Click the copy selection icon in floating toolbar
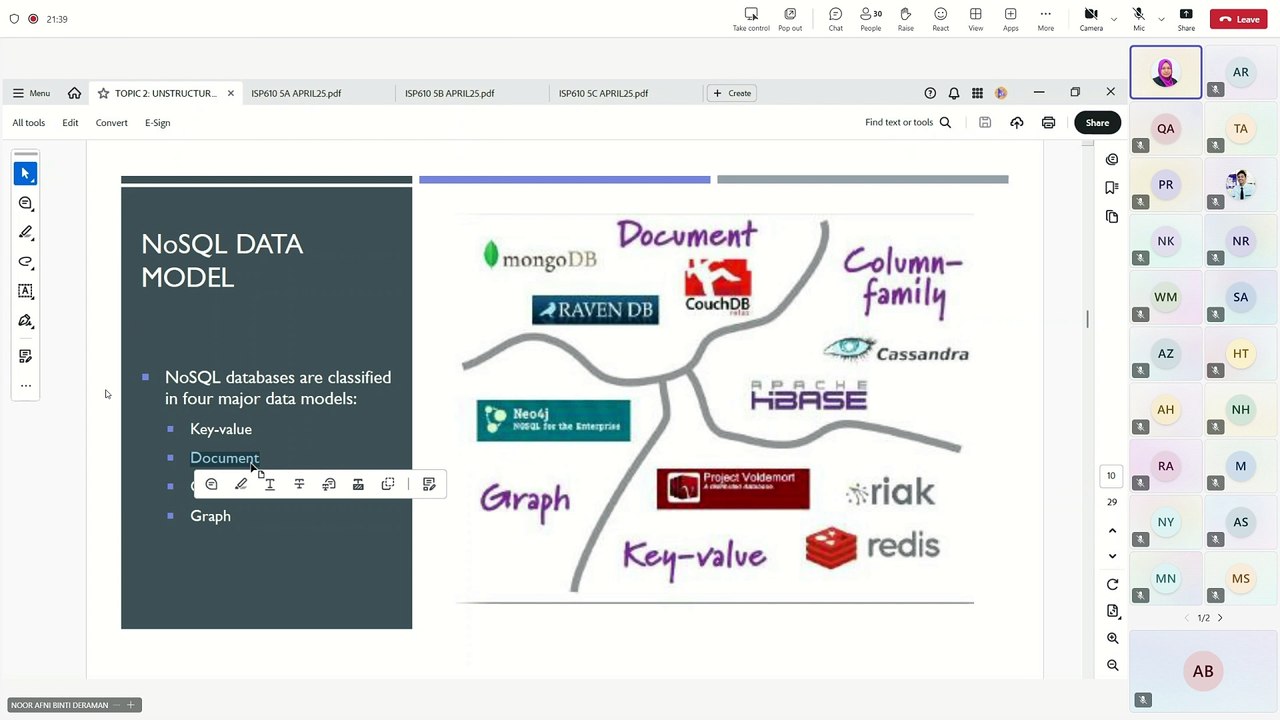Viewport: 1280px width, 720px height. click(x=388, y=484)
